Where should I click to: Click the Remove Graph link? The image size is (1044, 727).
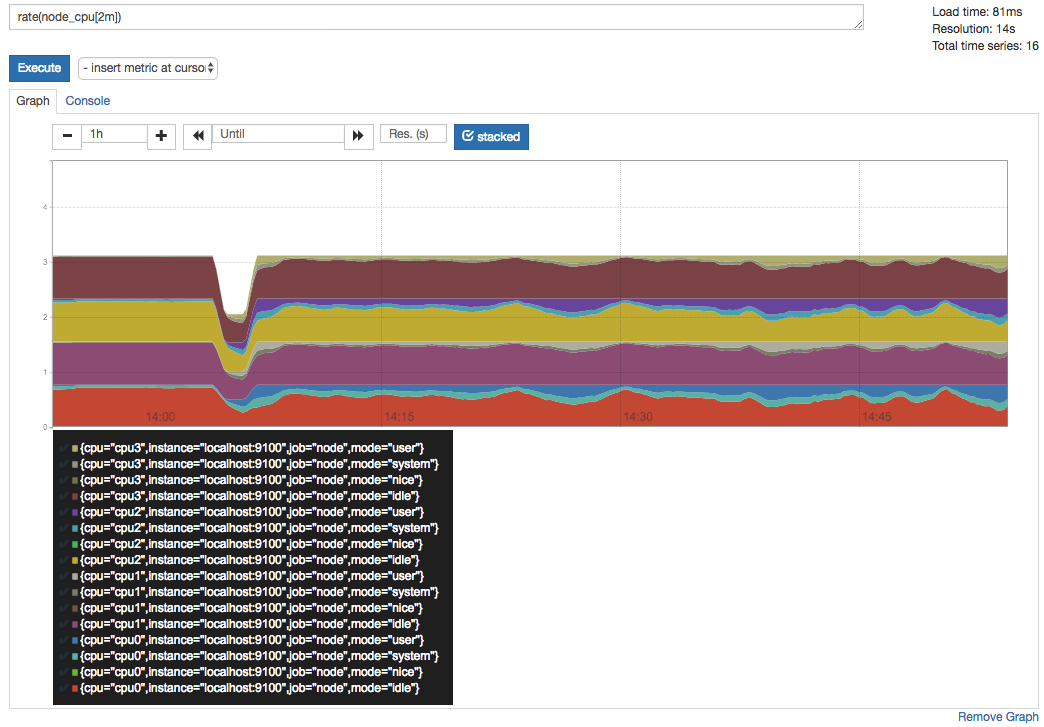click(997, 716)
